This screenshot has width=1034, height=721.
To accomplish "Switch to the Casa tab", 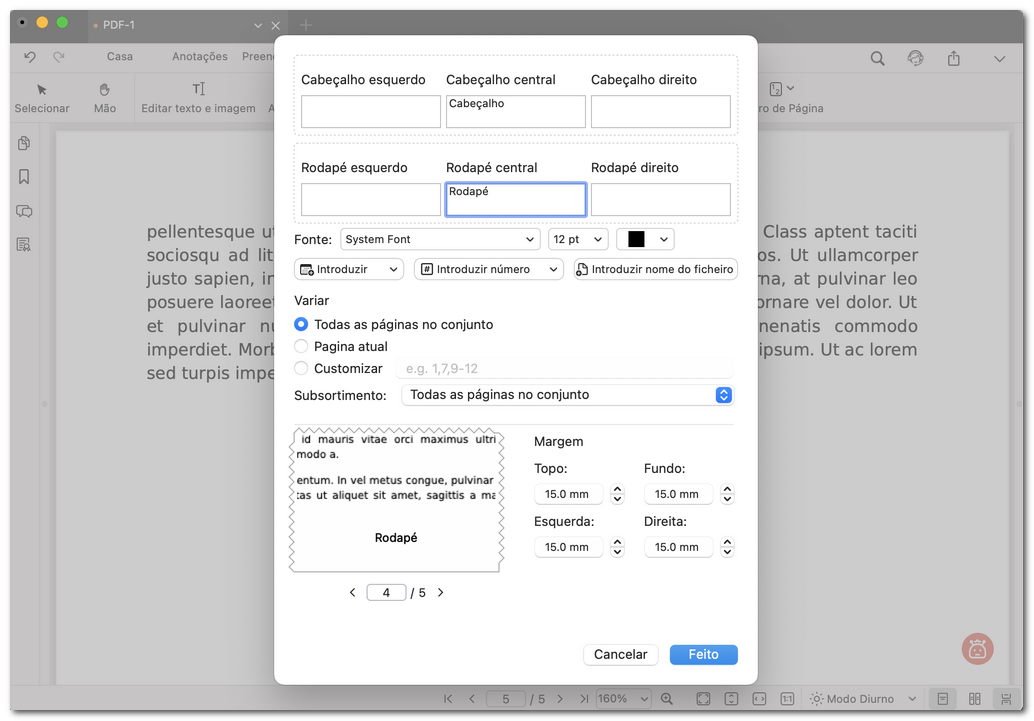I will coord(120,57).
